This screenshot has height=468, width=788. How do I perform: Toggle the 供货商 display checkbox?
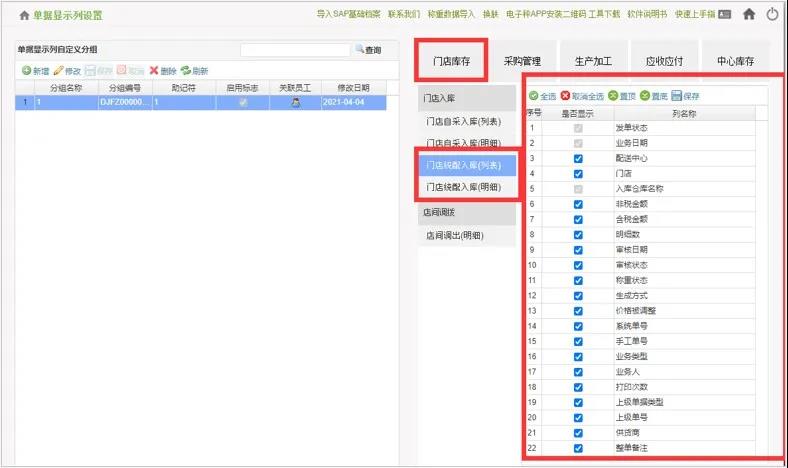(578, 433)
